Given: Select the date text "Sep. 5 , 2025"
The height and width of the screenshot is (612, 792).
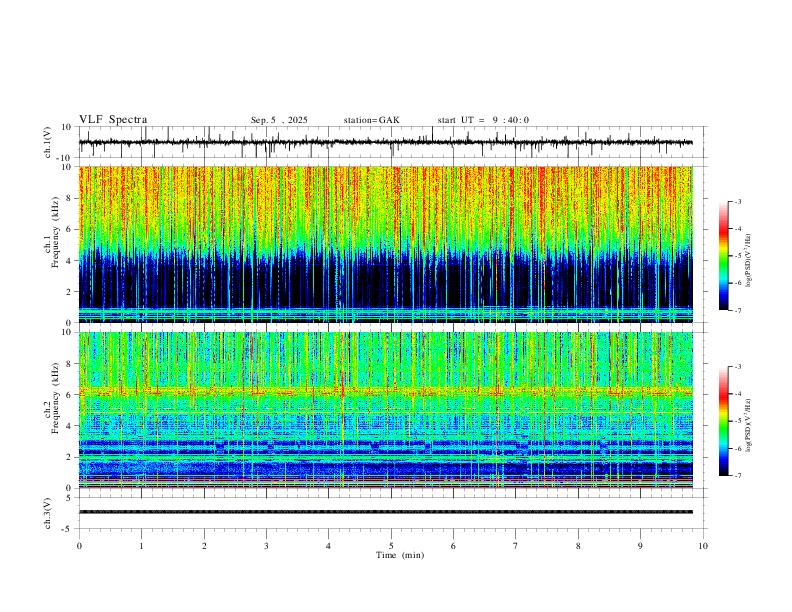Looking at the screenshot, I should (x=279, y=120).
